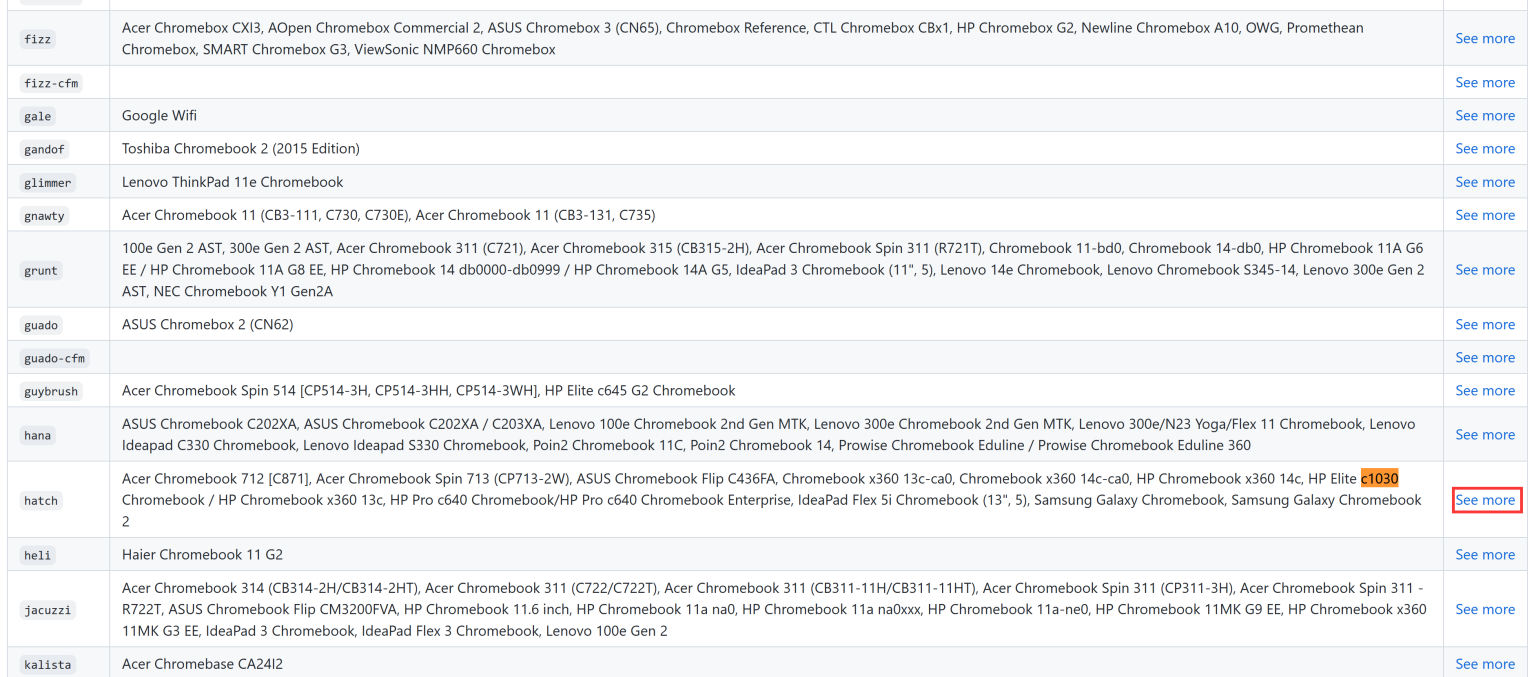Click Toshiba Chromebook 2 (2015 Edition) text
The height and width of the screenshot is (677, 1536).
click(241, 148)
